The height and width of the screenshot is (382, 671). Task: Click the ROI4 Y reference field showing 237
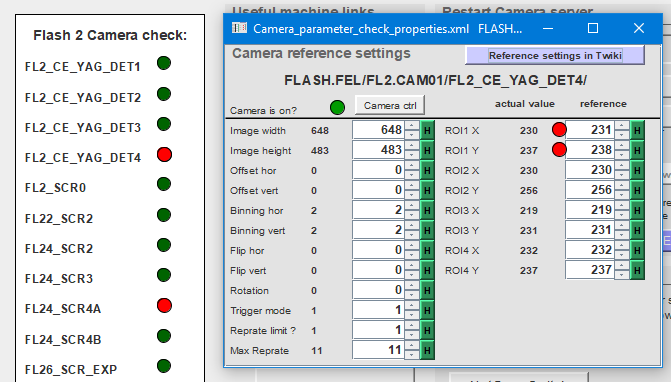[590, 270]
